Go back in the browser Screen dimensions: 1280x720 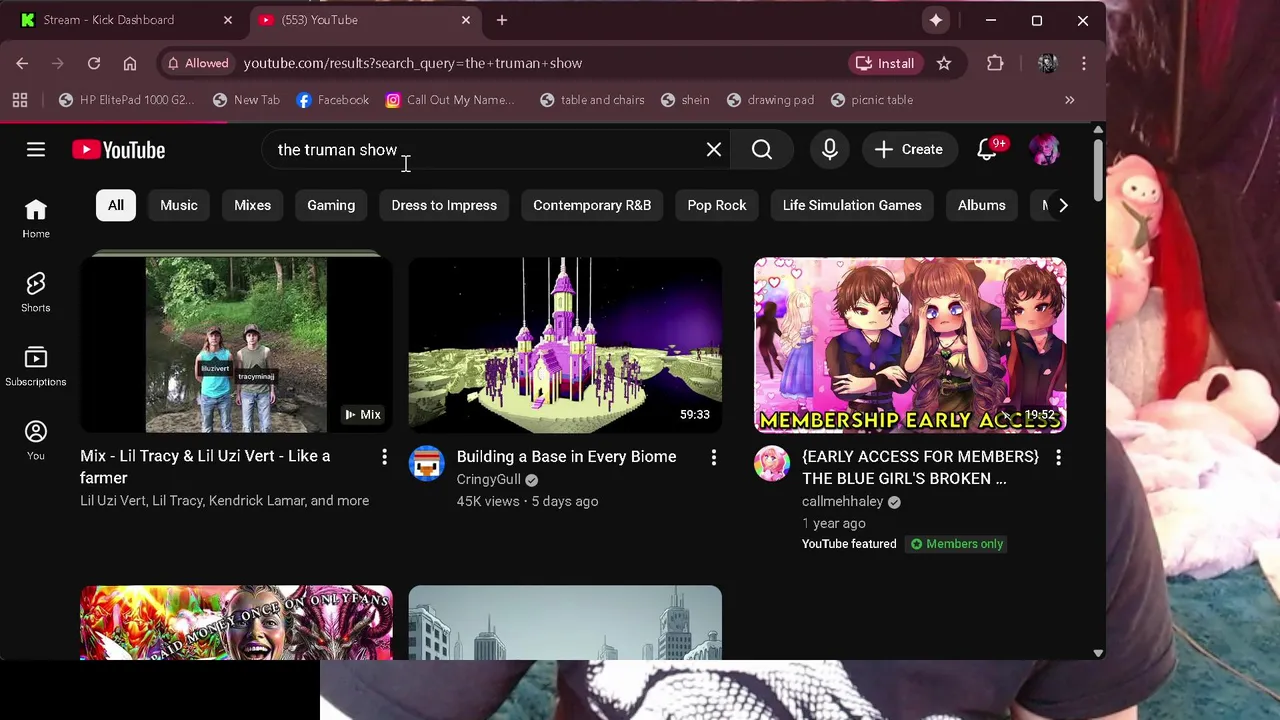[22, 63]
